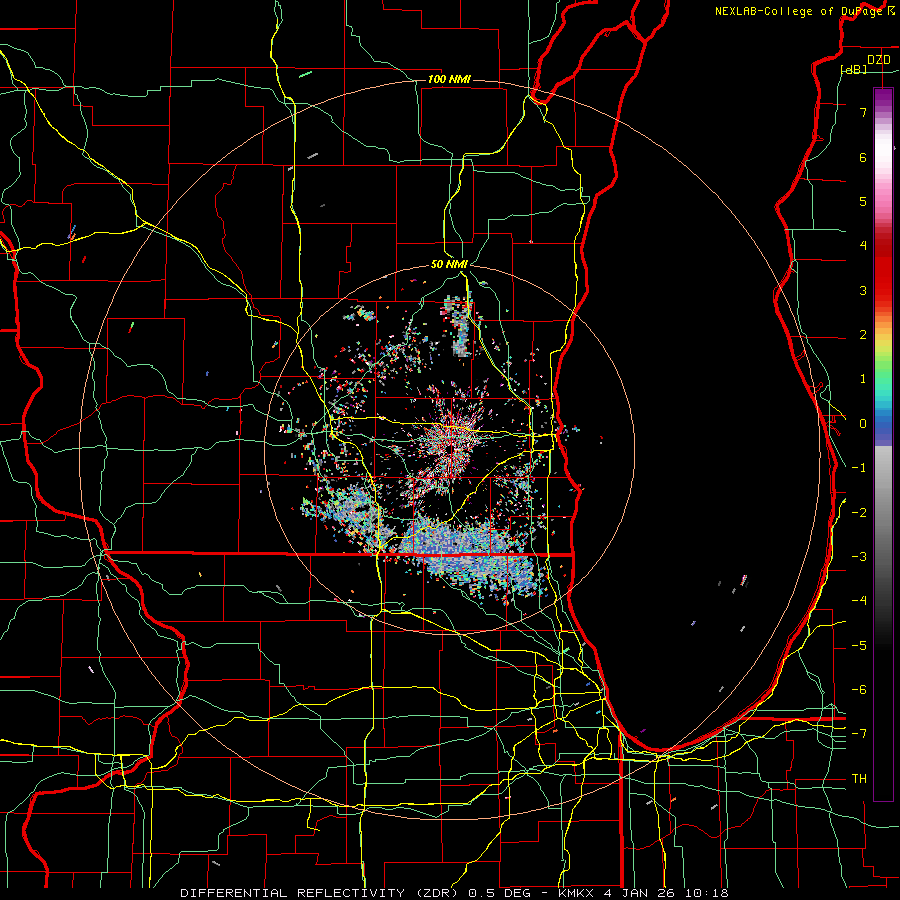This screenshot has height=900, width=900.
Task: Click the -4 value on the color scale
Action: [x=859, y=601]
